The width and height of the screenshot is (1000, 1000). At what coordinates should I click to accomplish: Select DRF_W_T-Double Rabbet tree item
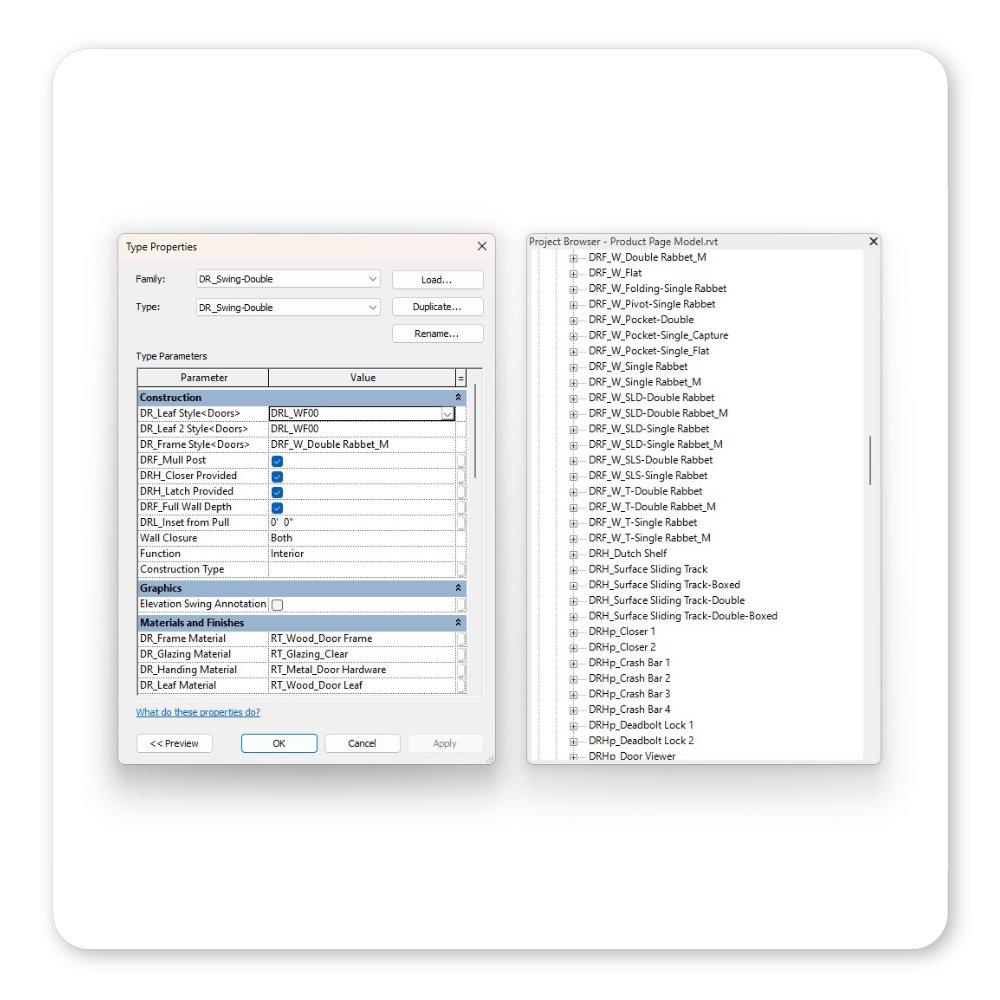(x=645, y=492)
